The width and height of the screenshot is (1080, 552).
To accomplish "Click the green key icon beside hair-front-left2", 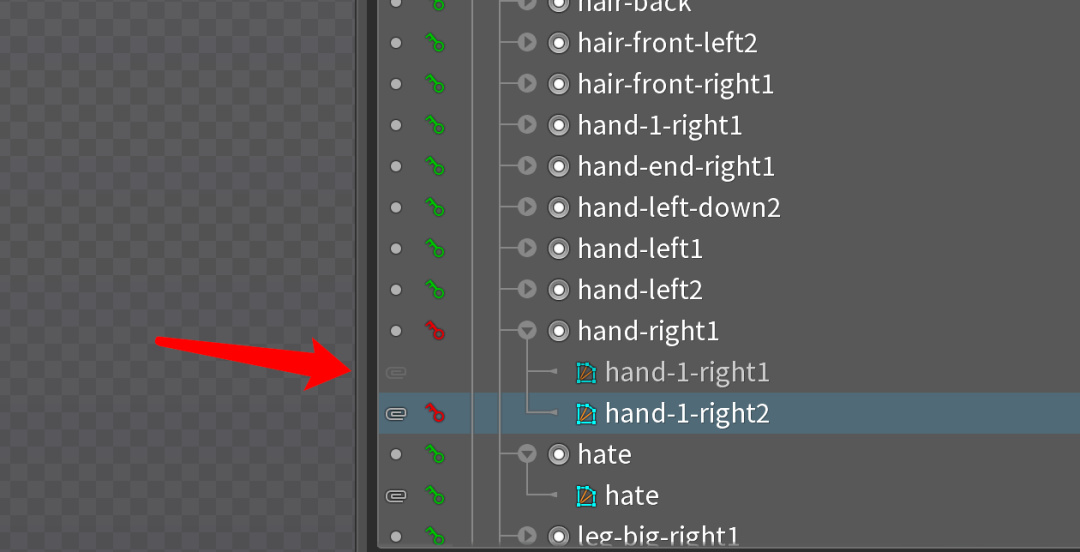I will pos(434,43).
